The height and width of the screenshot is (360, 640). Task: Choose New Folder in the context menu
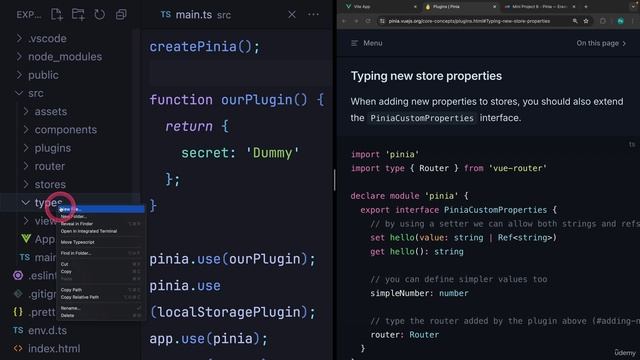(101, 216)
